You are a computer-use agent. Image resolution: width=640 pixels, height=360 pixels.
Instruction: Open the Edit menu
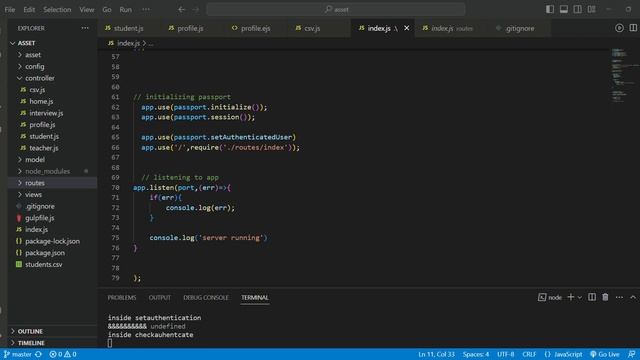click(x=29, y=9)
